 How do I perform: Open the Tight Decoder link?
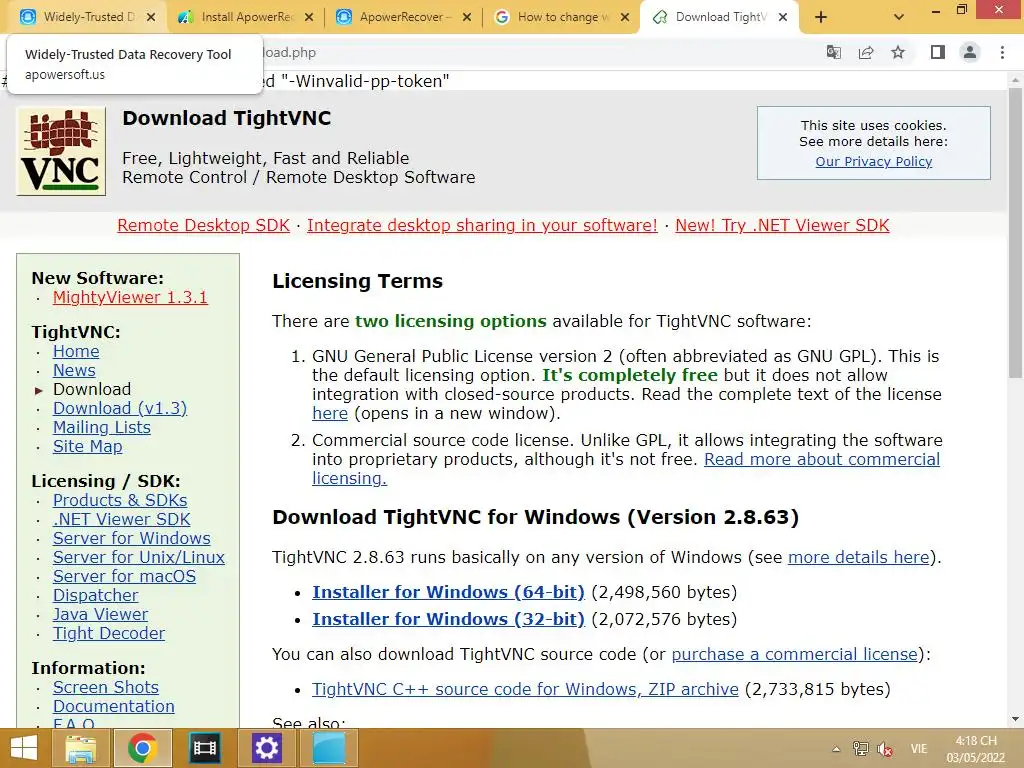tap(108, 633)
